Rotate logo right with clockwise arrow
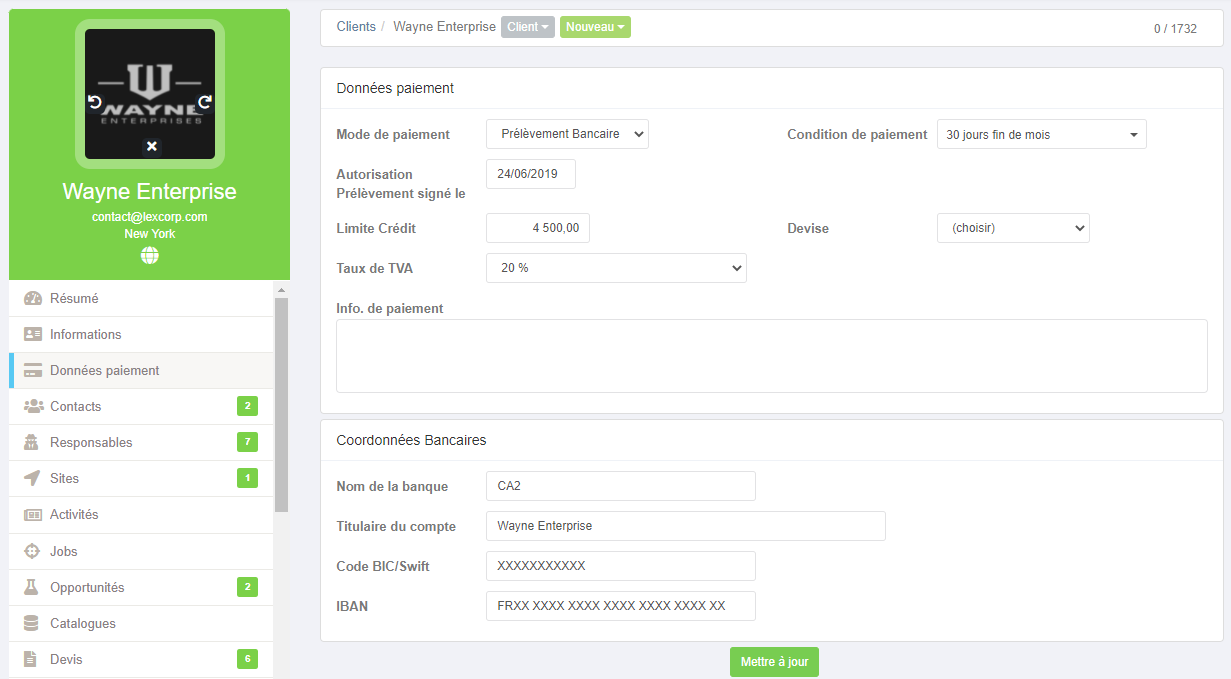Image resolution: width=1231 pixels, height=679 pixels. 205,102
